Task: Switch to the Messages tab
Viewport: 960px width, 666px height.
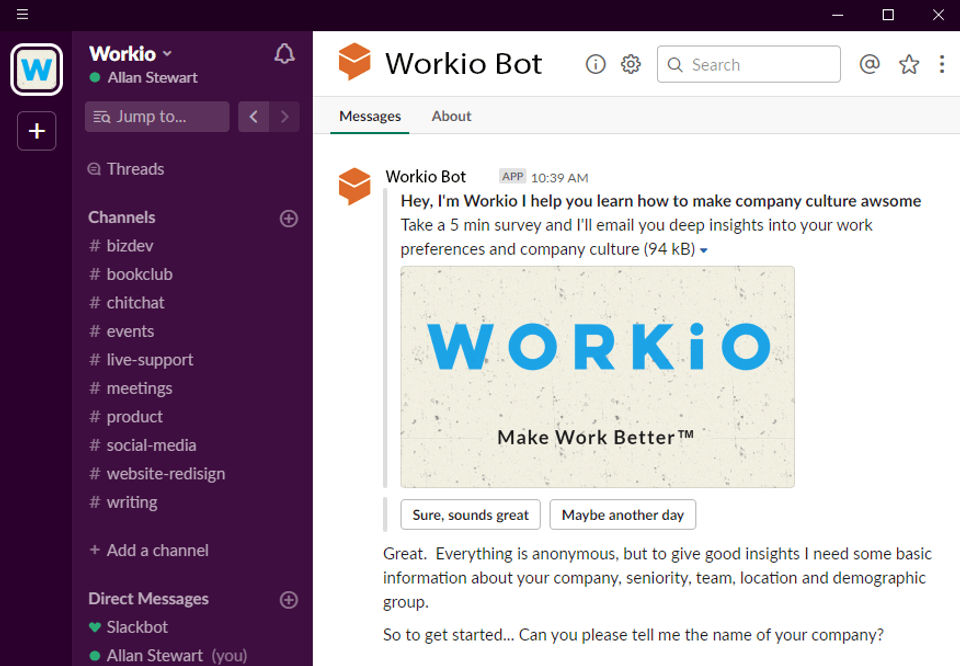Action: click(370, 116)
